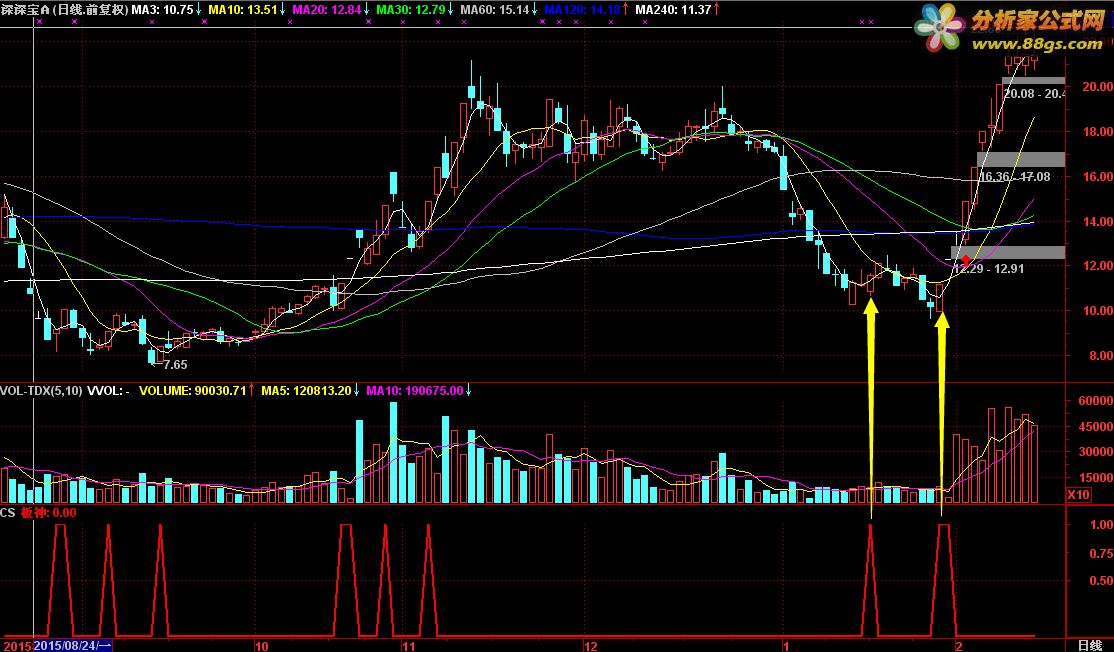Click the 日线 period label at bottom right
The width and height of the screenshot is (1114, 652).
coord(1090,646)
